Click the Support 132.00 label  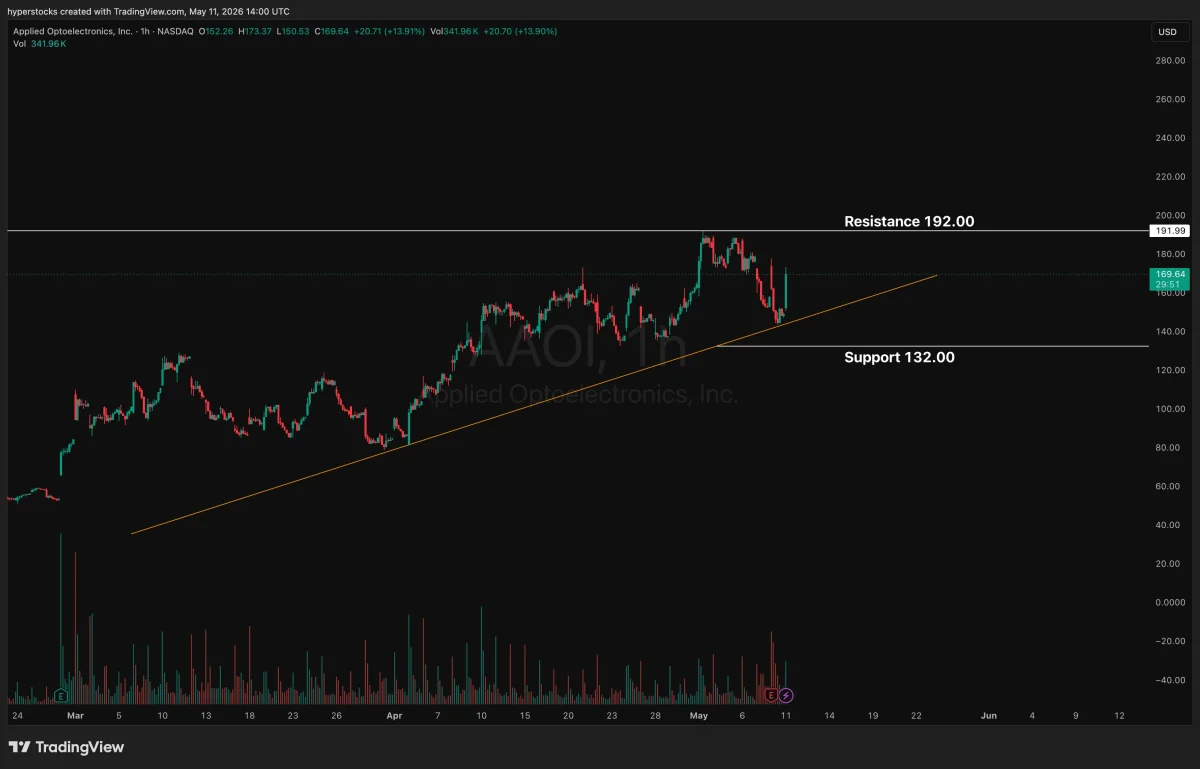(899, 356)
